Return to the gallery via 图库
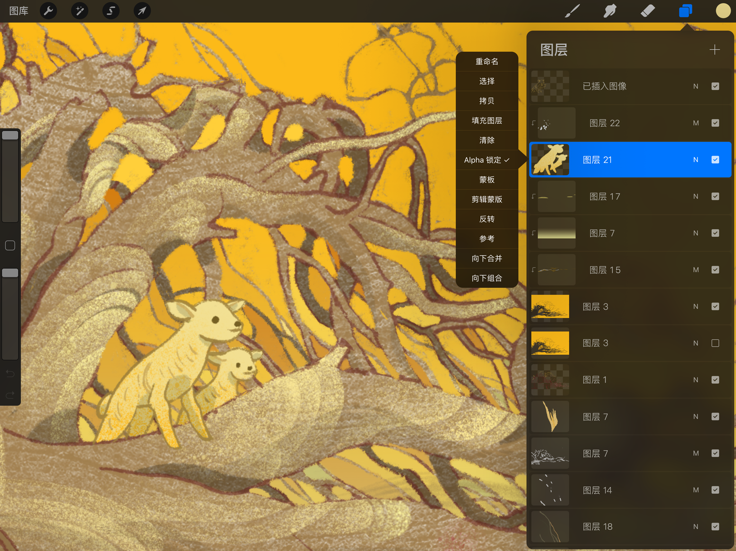 pyautogui.click(x=19, y=11)
